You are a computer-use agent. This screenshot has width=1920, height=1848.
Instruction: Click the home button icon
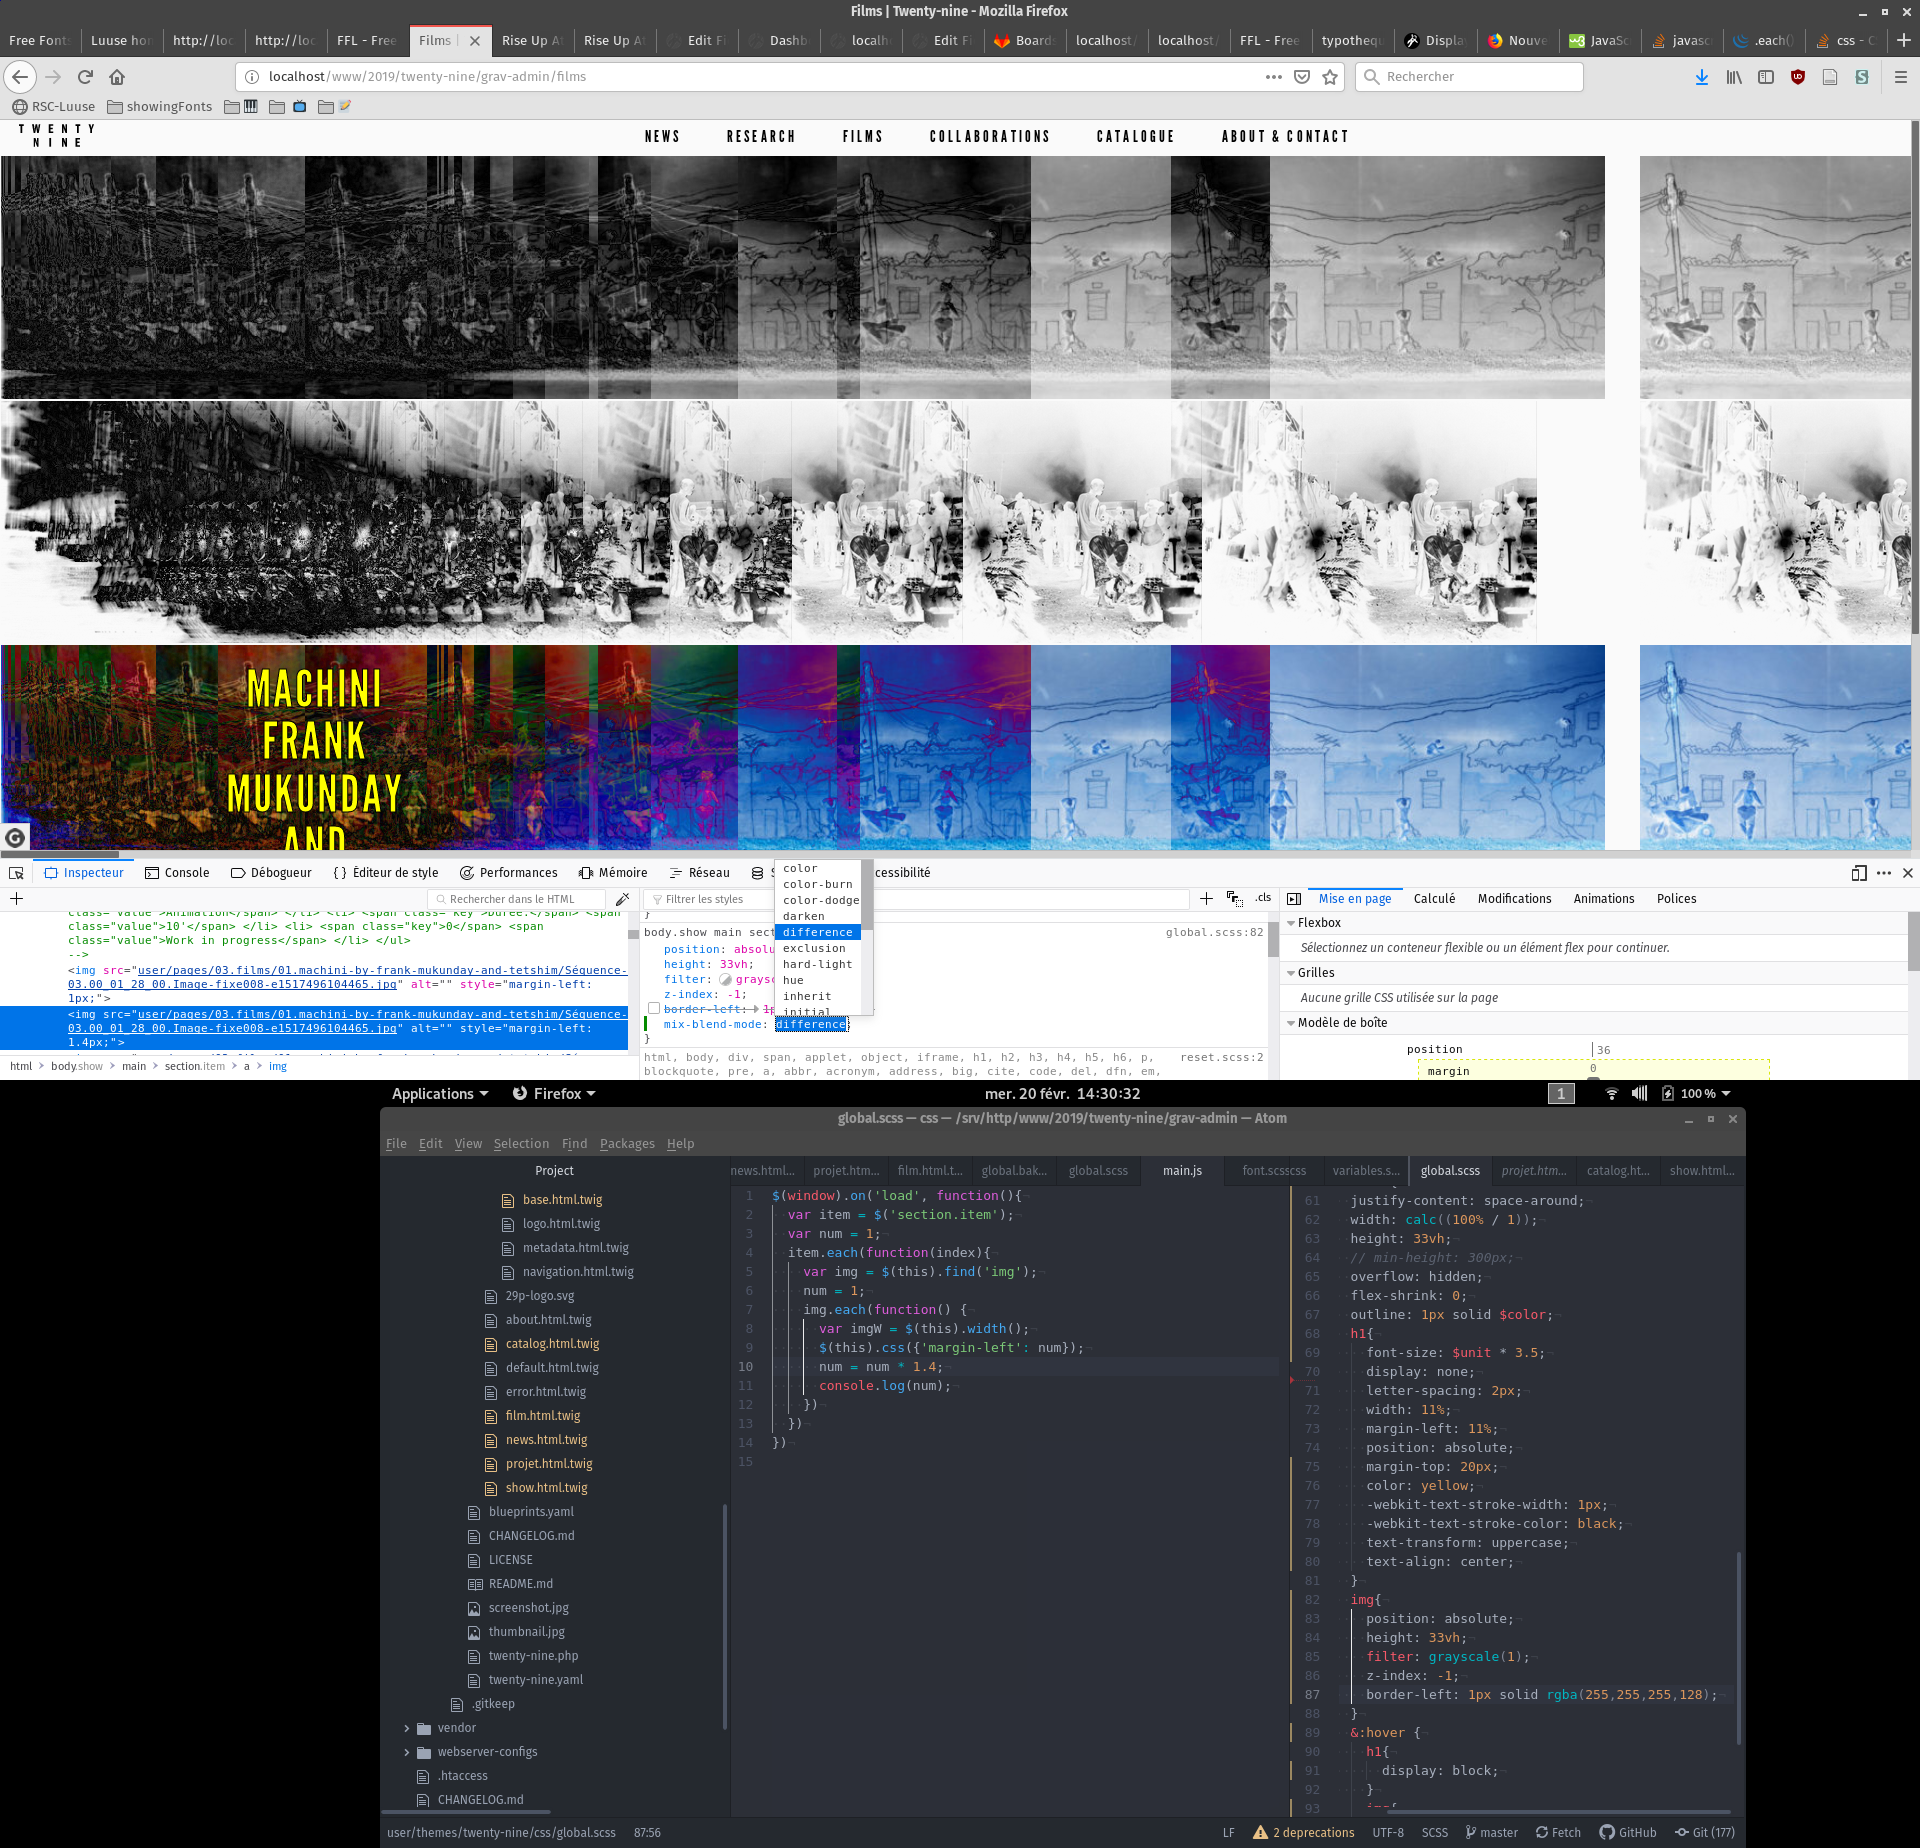pyautogui.click(x=117, y=77)
